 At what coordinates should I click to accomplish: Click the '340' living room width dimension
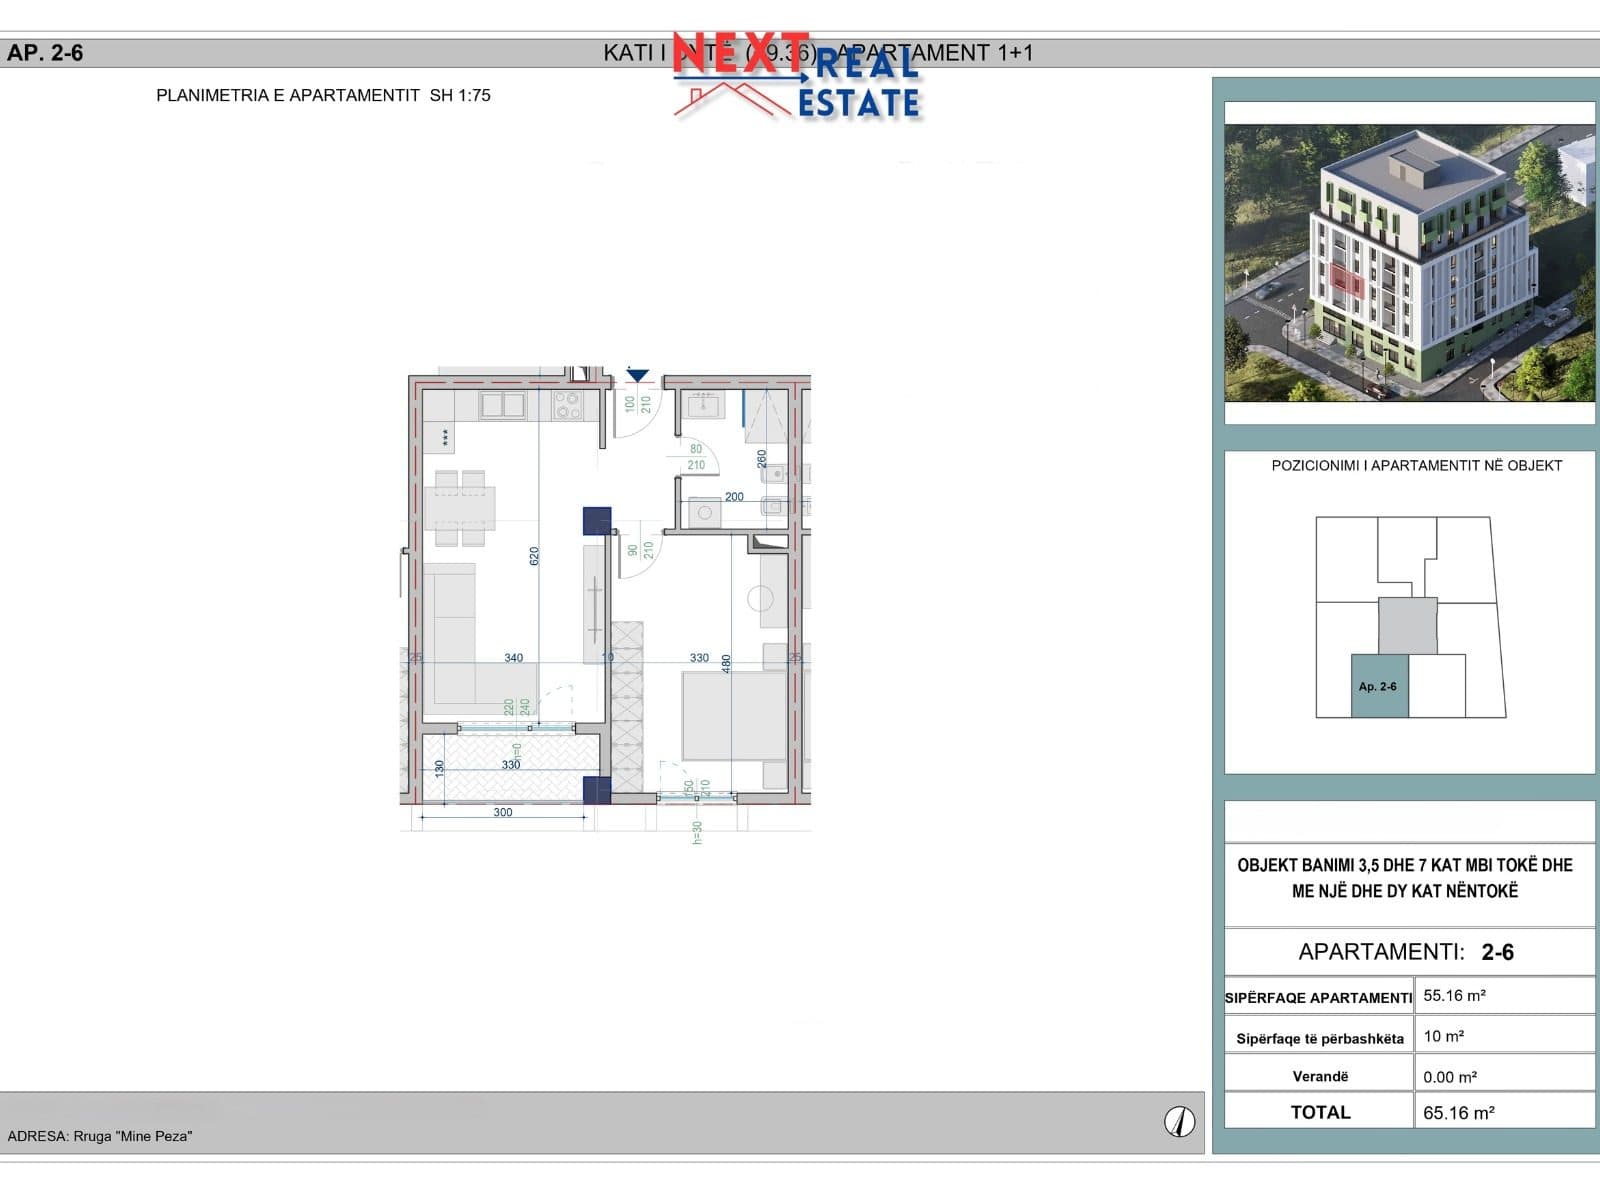point(513,658)
